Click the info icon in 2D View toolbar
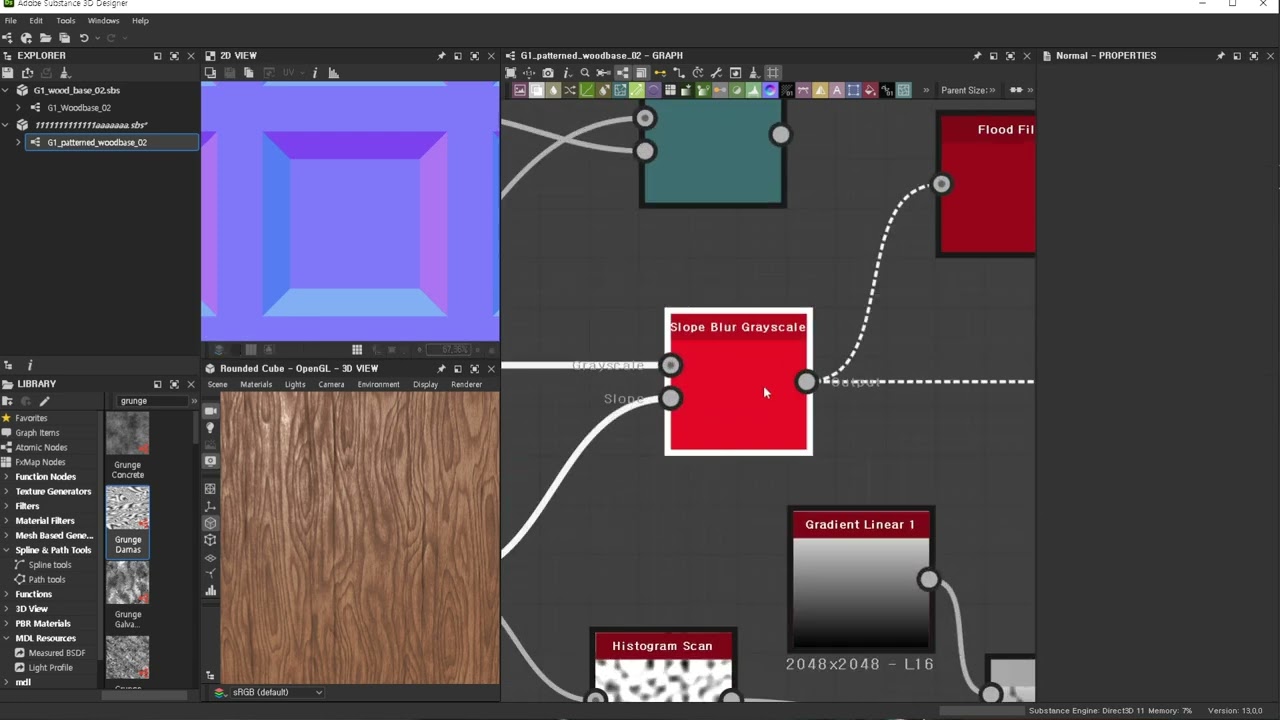1280x720 pixels. tap(315, 73)
